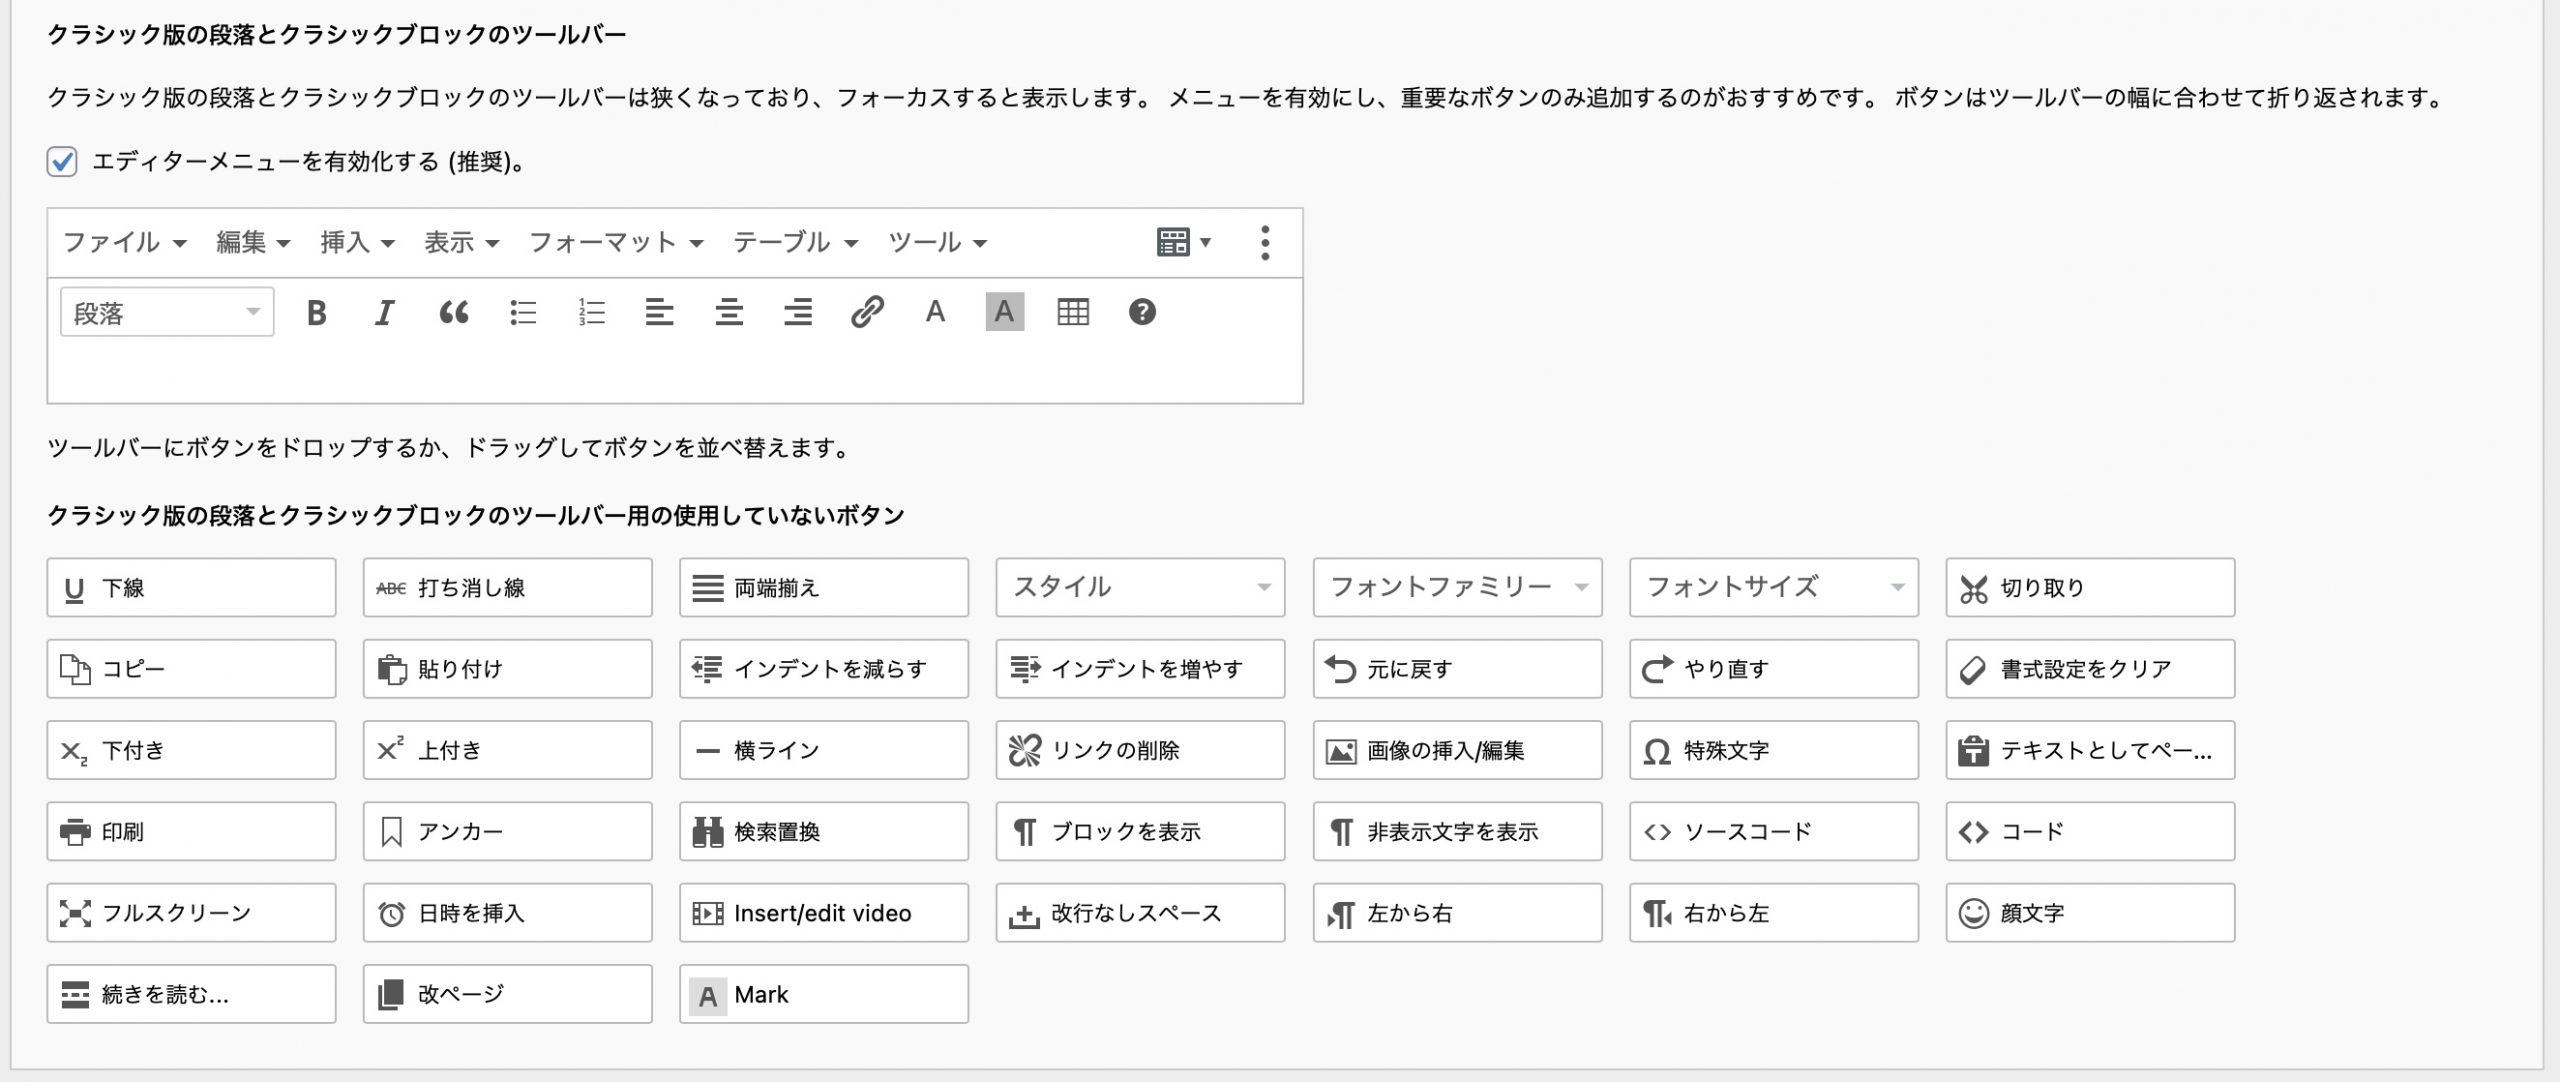This screenshot has width=2560, height=1082.
Task: Select the 右から左 direction button
Action: coord(1774,912)
